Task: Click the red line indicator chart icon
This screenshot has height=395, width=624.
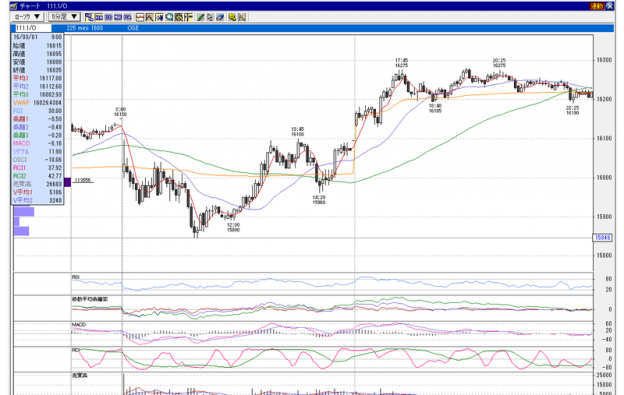Action: tap(140, 17)
